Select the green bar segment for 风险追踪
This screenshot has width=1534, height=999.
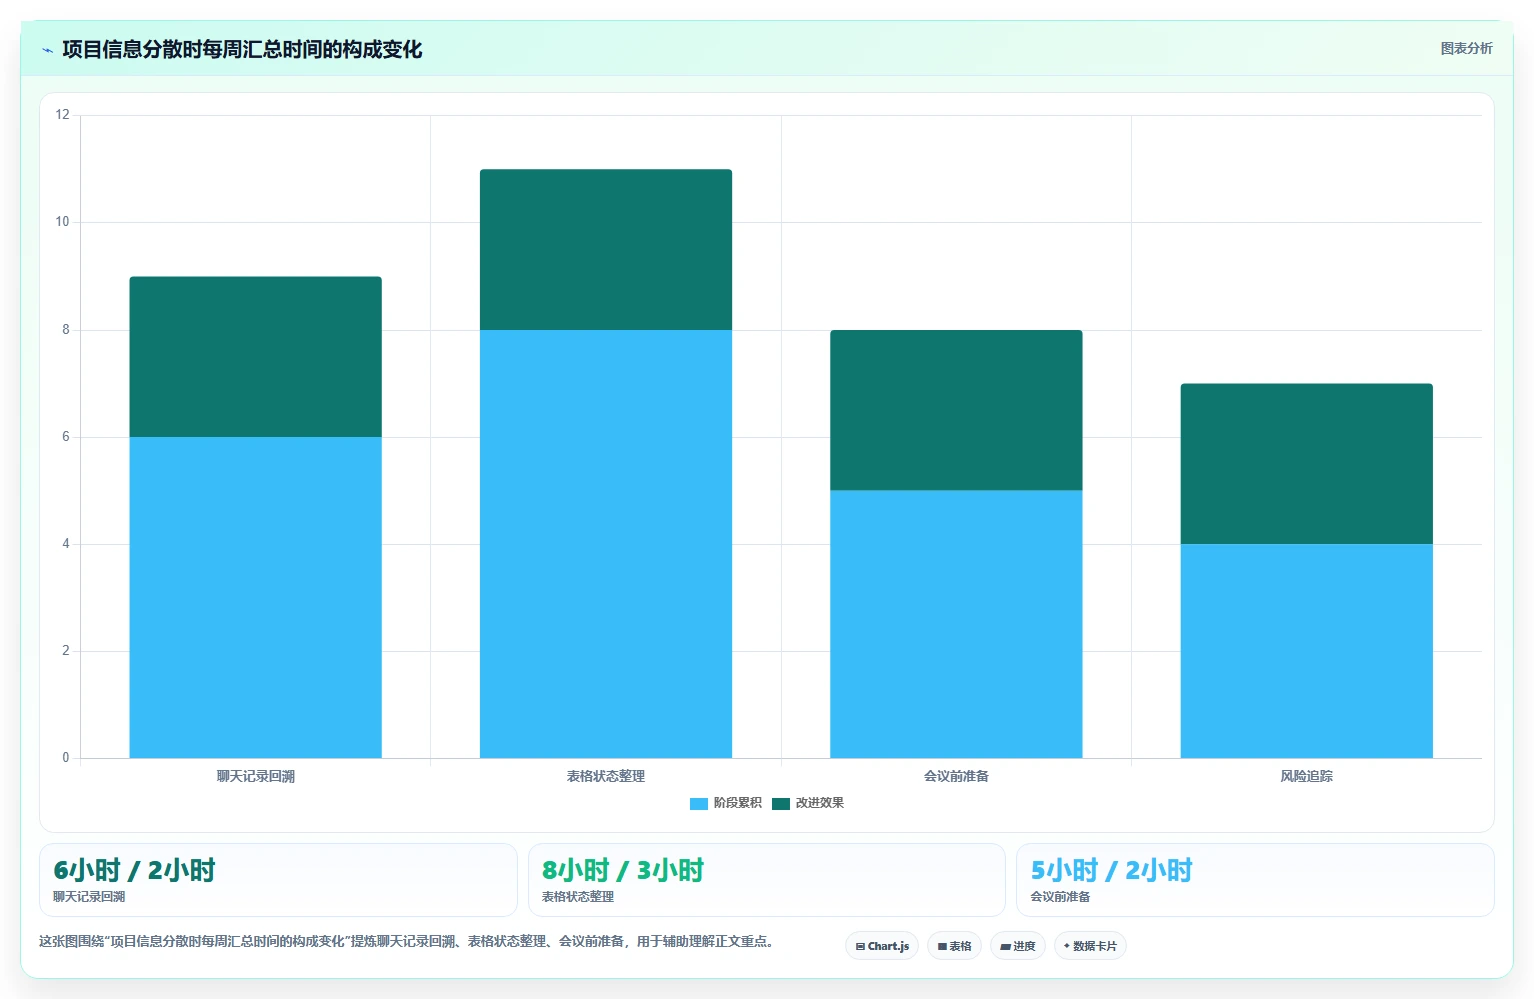coord(1306,464)
